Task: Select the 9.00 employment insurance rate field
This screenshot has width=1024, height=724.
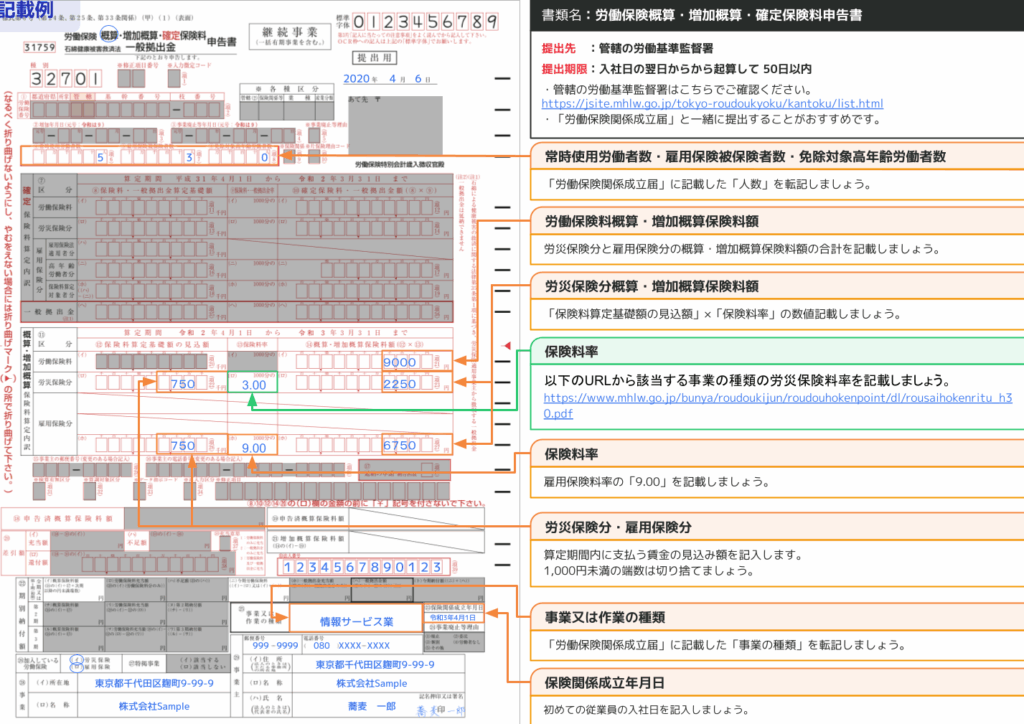Action: tap(253, 446)
